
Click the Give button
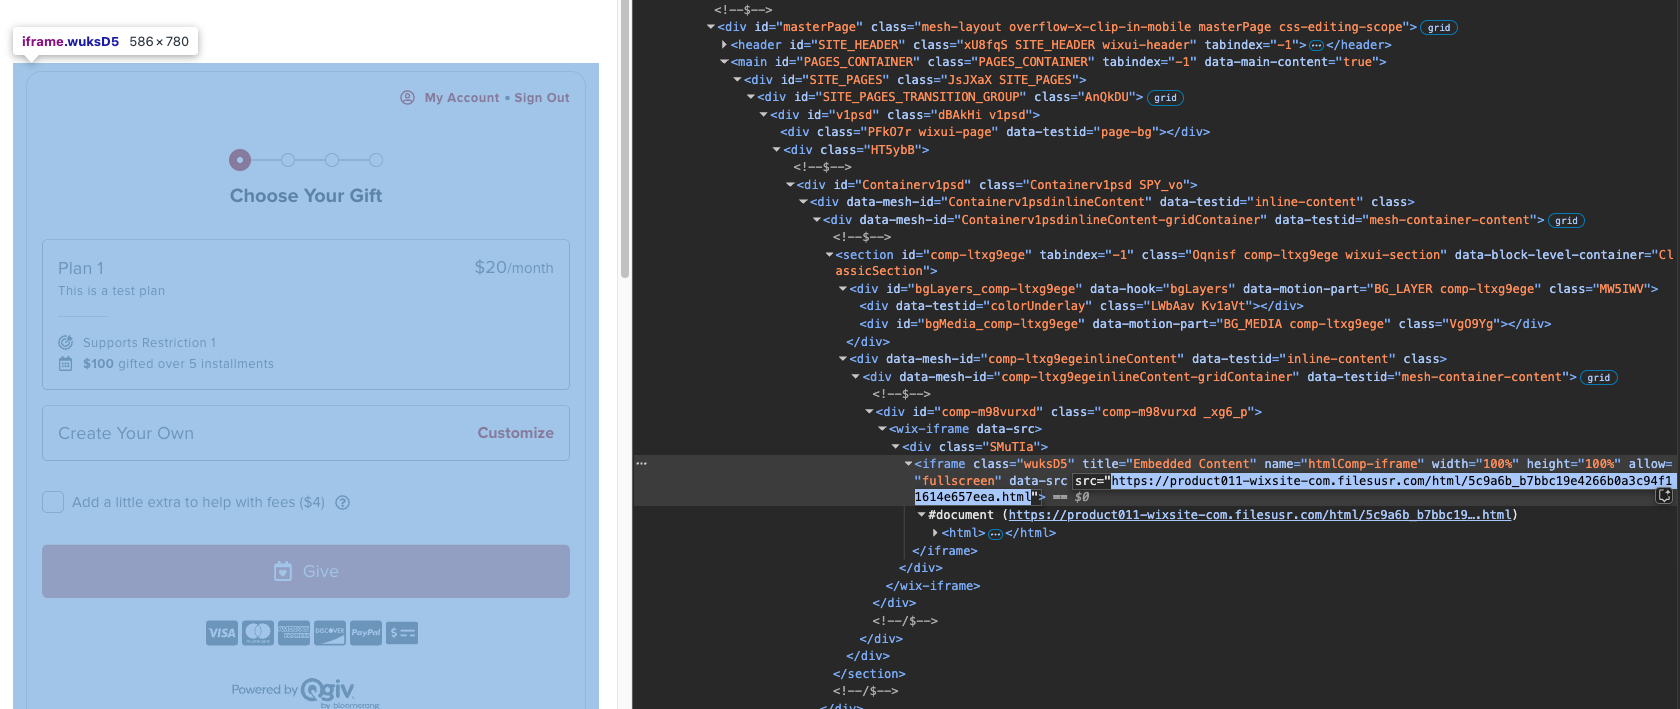click(x=306, y=571)
